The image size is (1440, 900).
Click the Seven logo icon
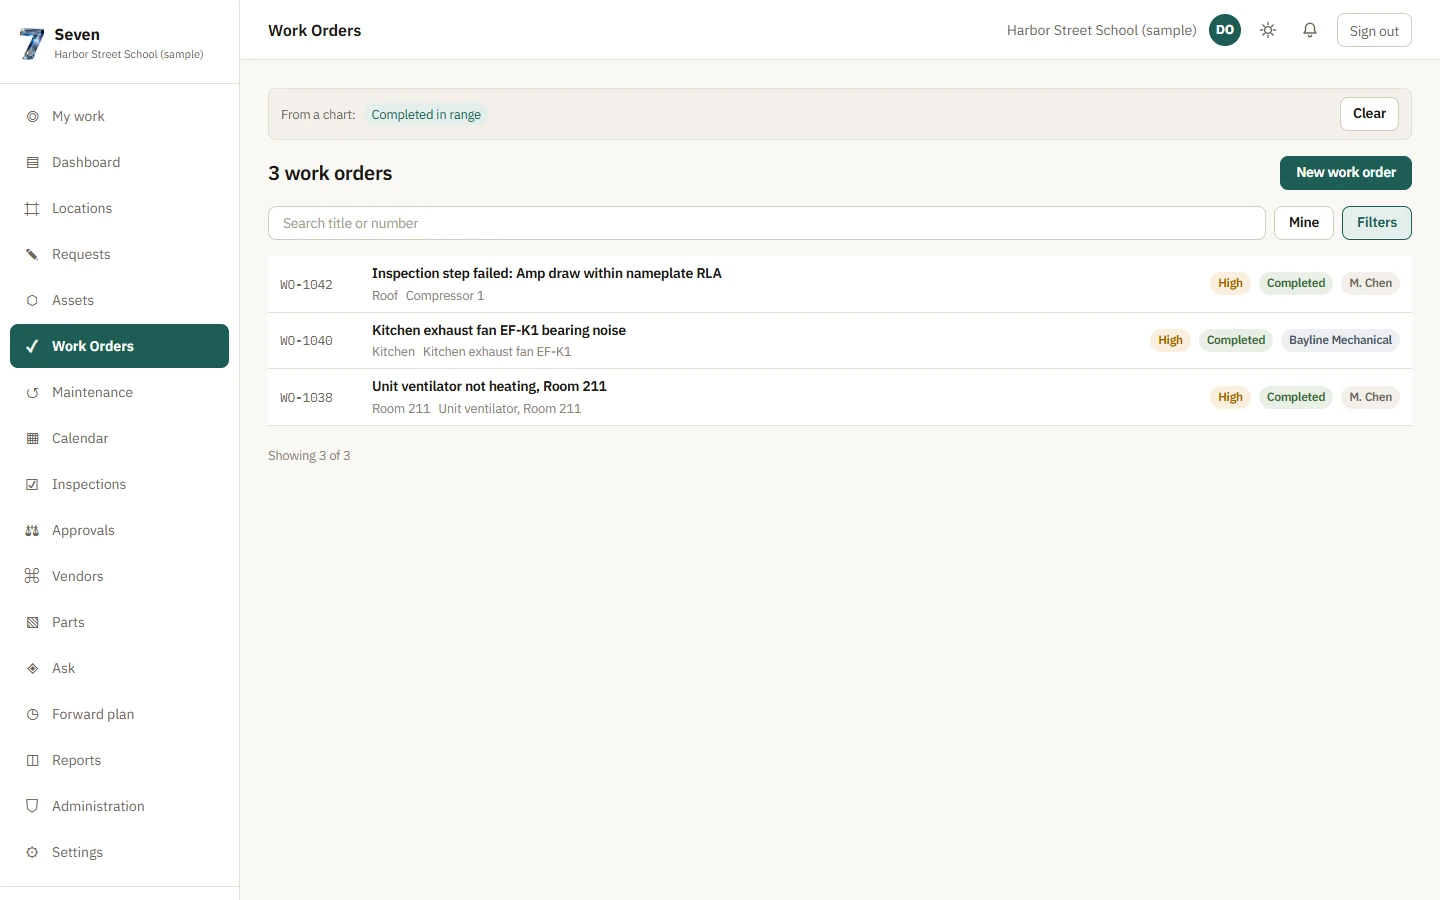32,43
